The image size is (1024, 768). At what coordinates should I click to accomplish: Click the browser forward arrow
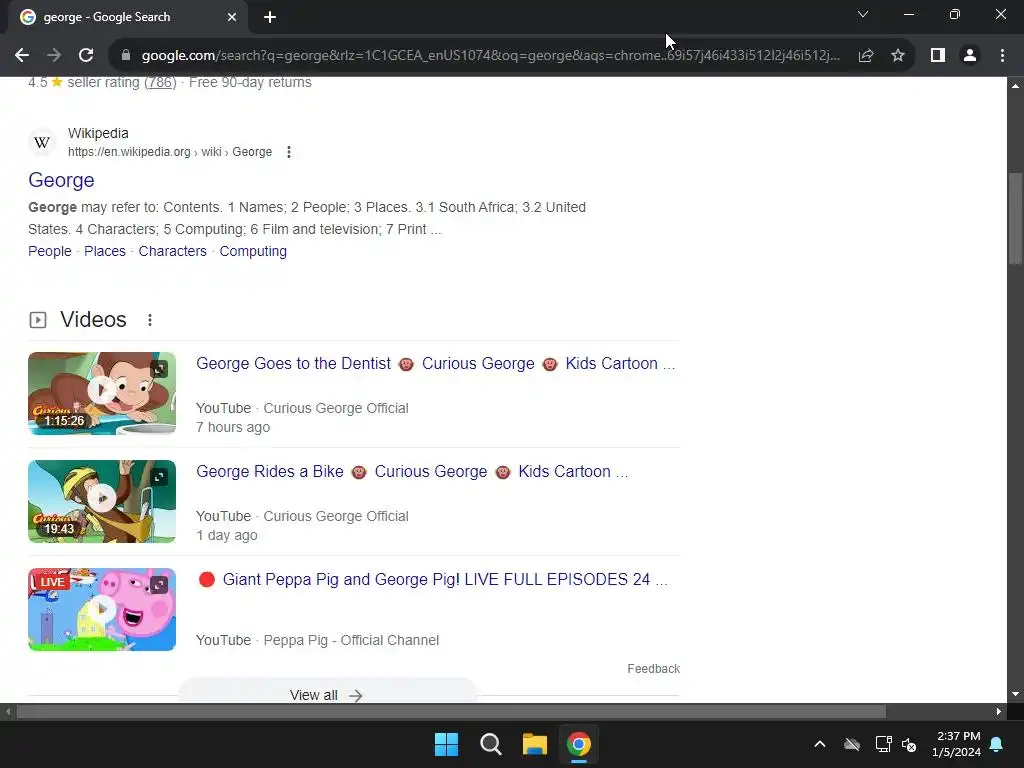54,56
